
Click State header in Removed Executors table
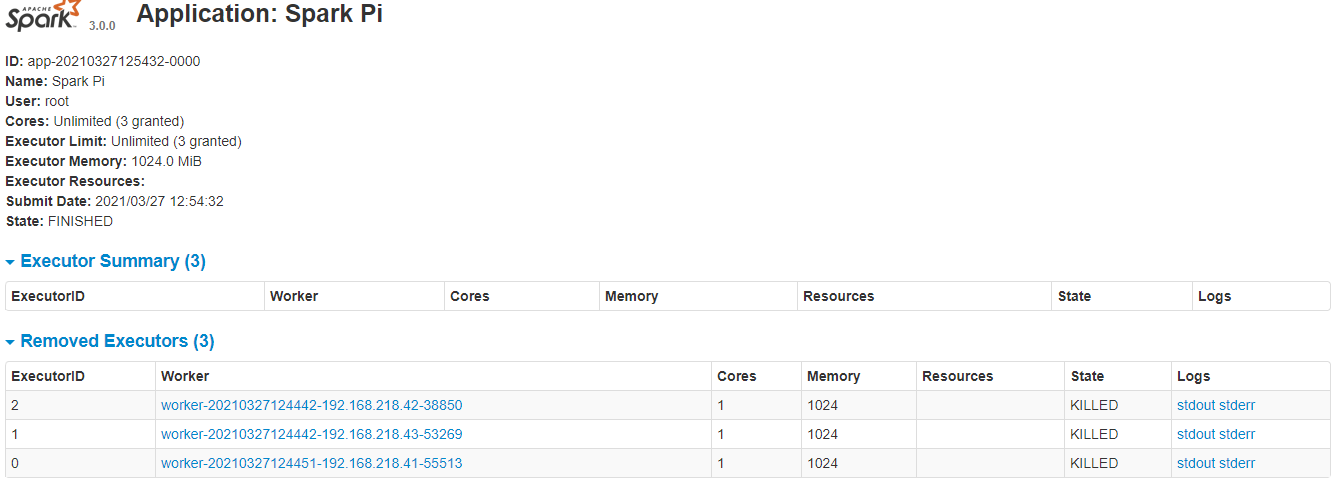tap(1087, 376)
